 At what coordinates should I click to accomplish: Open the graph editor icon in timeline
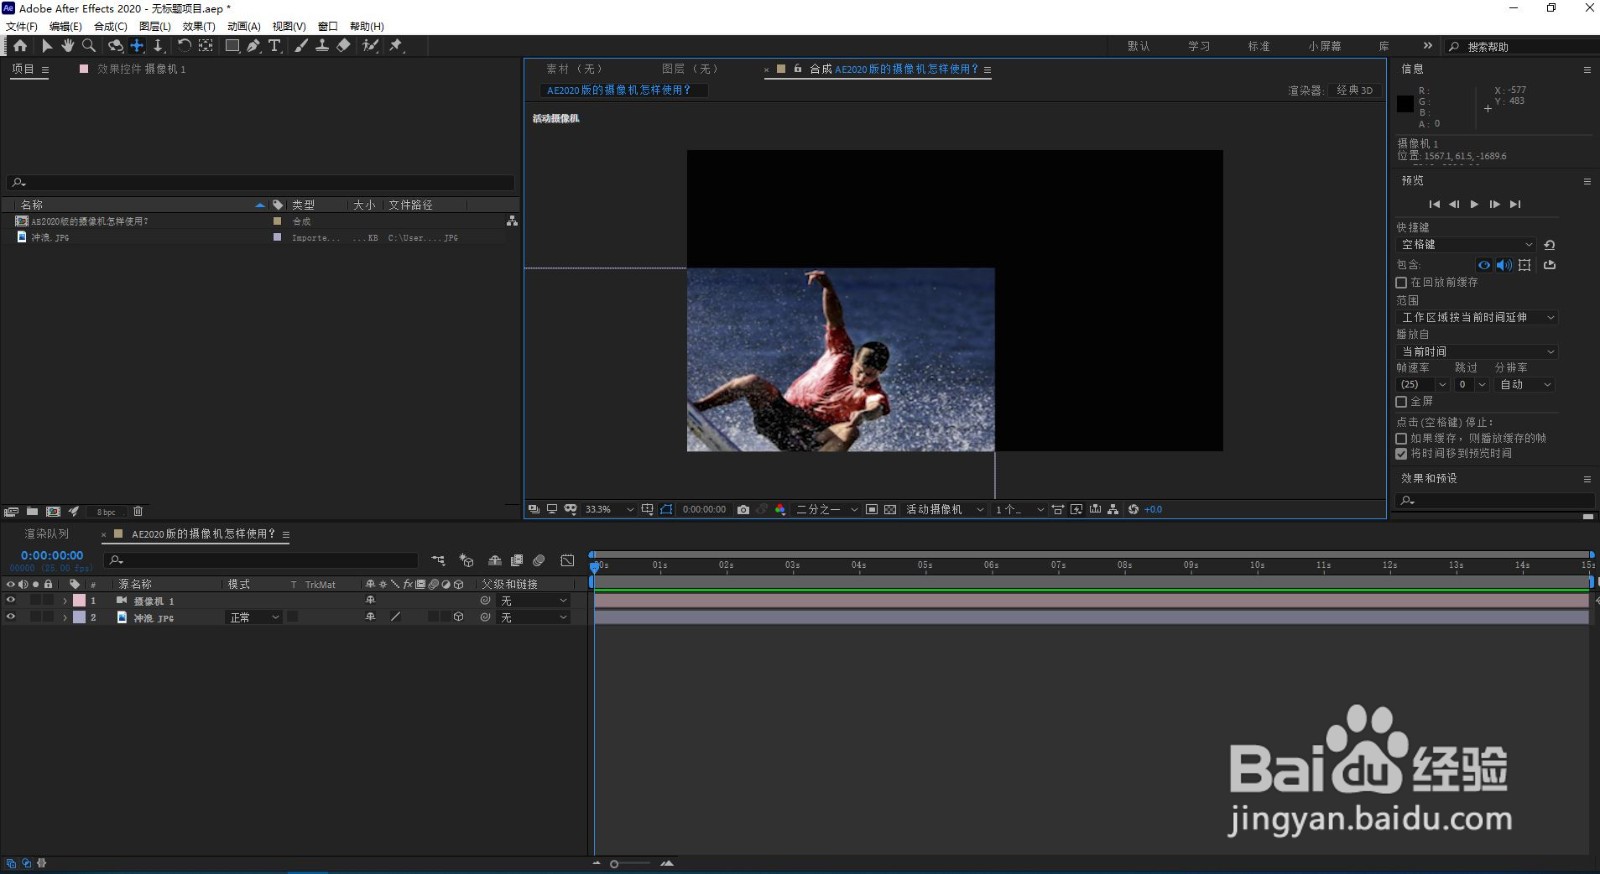click(568, 560)
